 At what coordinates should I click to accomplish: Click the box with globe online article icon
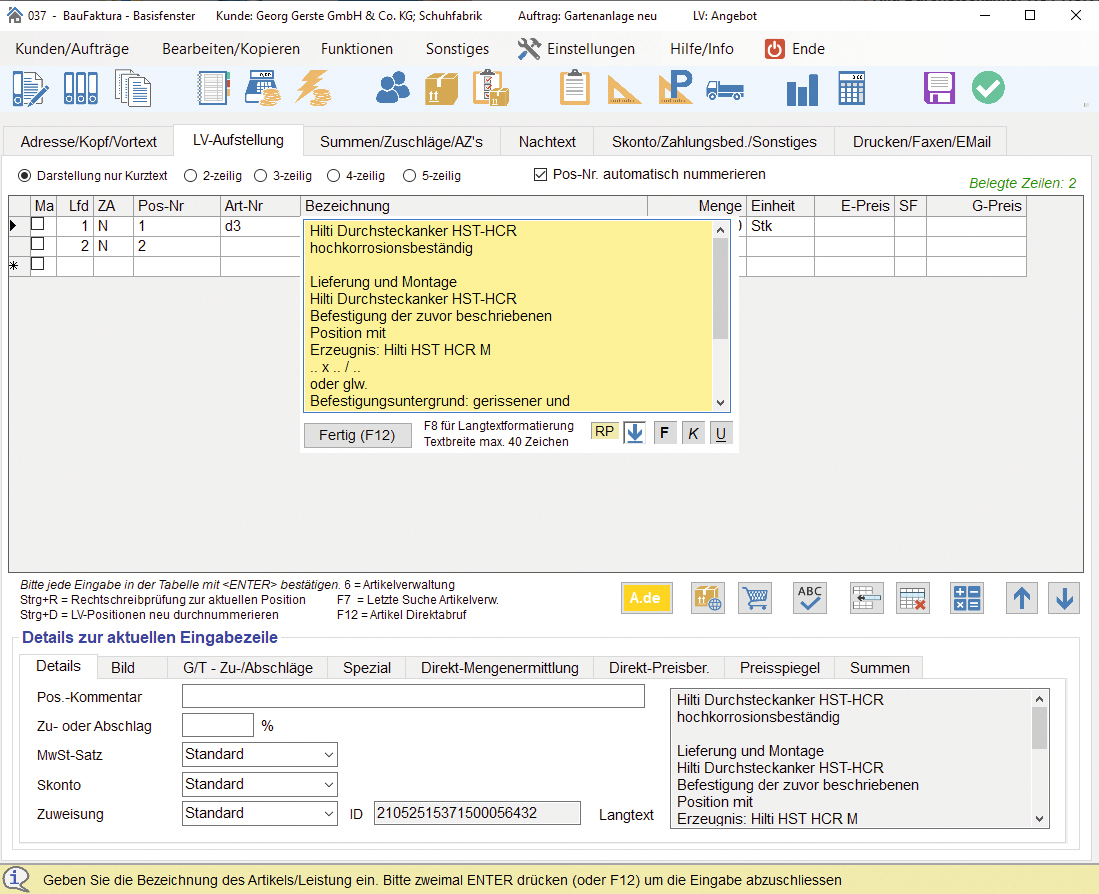[x=708, y=598]
